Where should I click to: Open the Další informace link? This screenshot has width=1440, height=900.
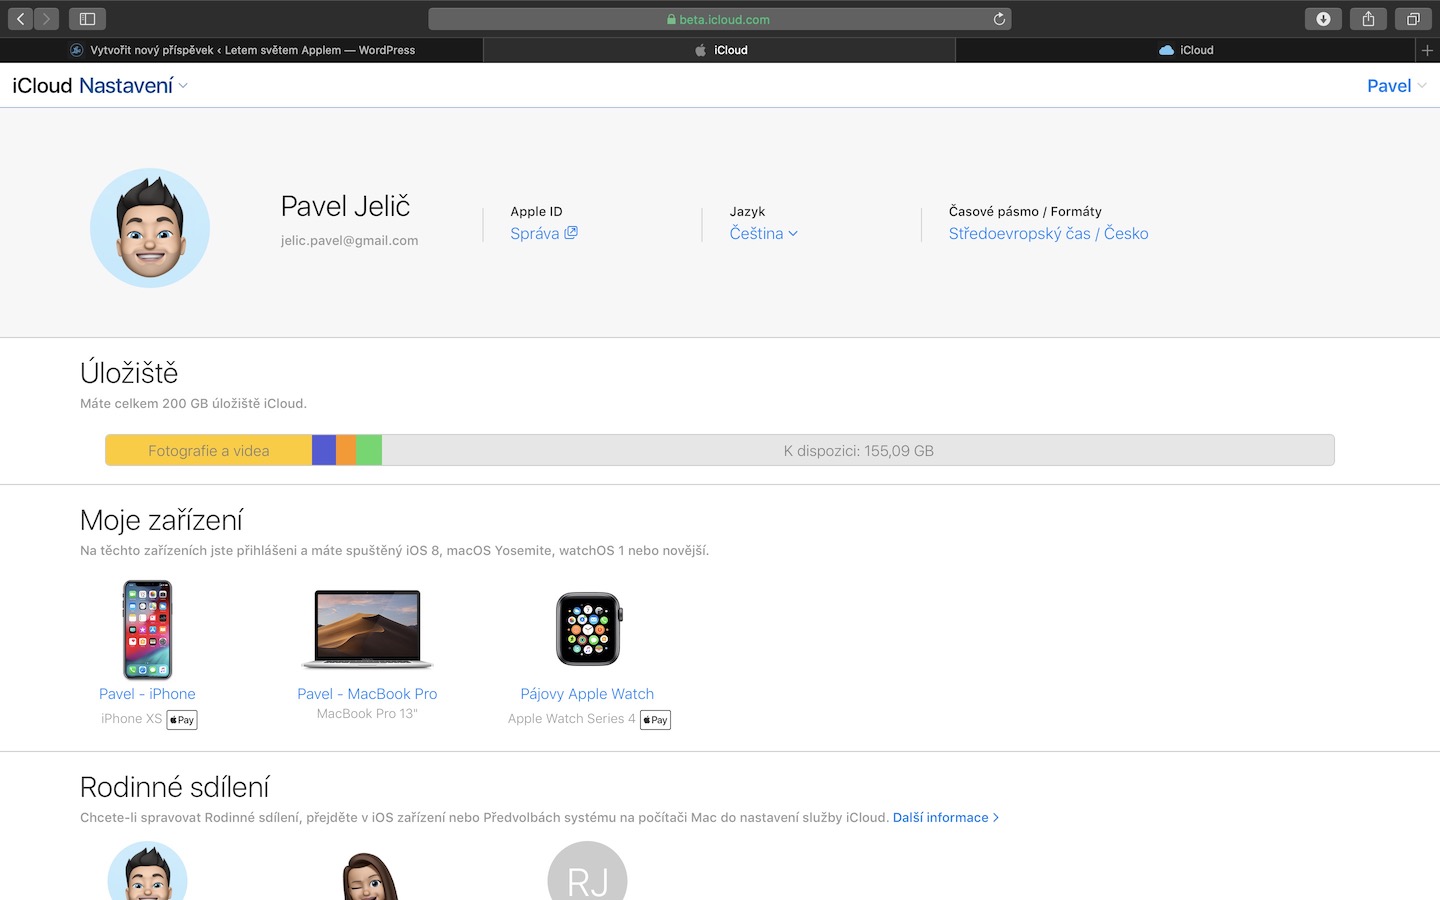(x=946, y=818)
